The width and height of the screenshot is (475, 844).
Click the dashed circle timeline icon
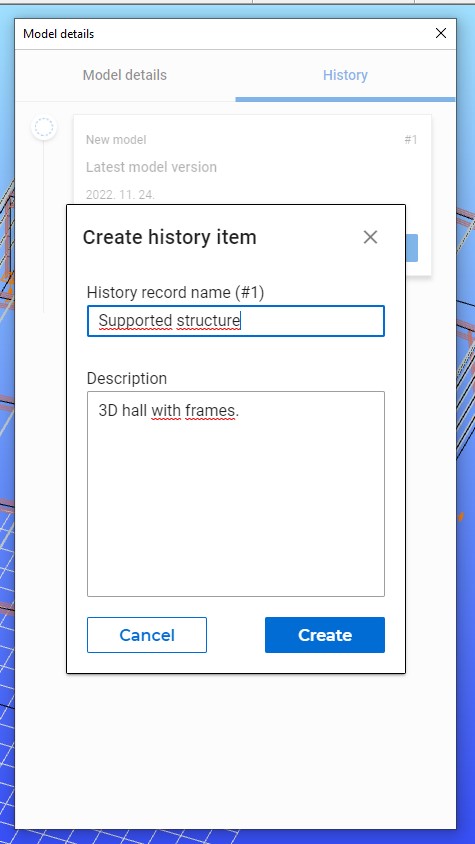click(44, 128)
